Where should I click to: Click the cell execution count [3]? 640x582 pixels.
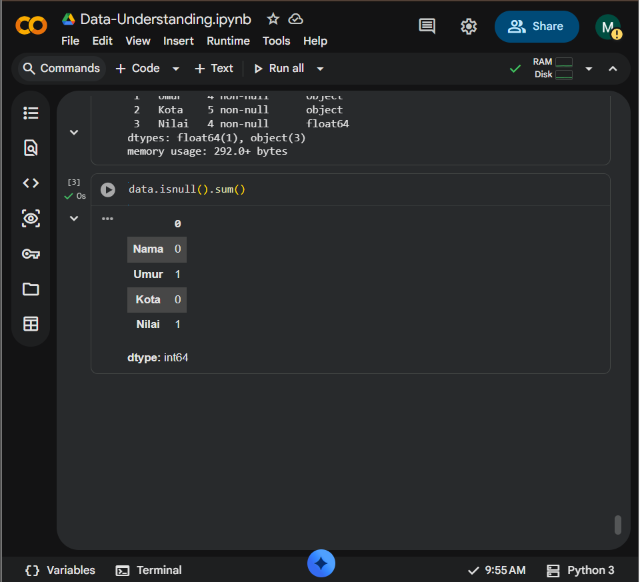click(x=74, y=182)
